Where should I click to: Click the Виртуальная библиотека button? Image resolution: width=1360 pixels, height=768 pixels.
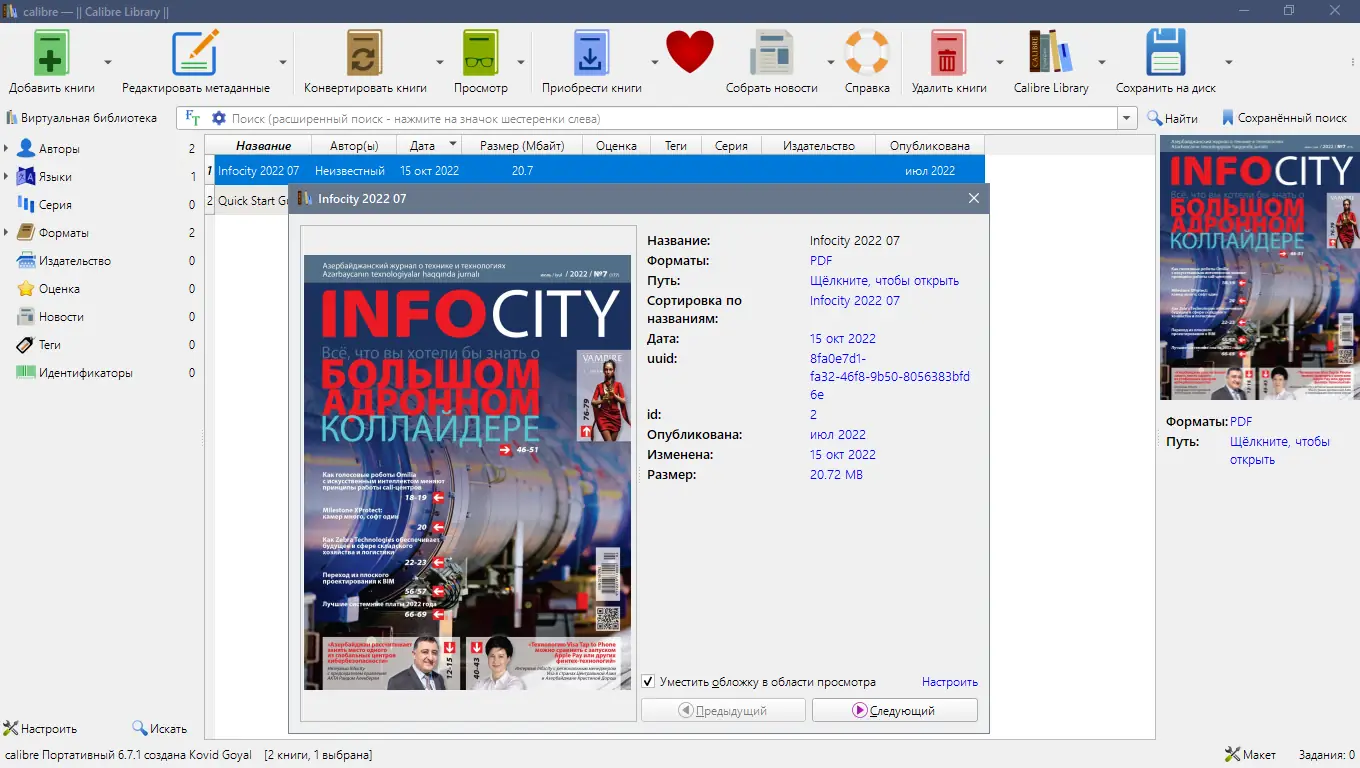pos(81,118)
